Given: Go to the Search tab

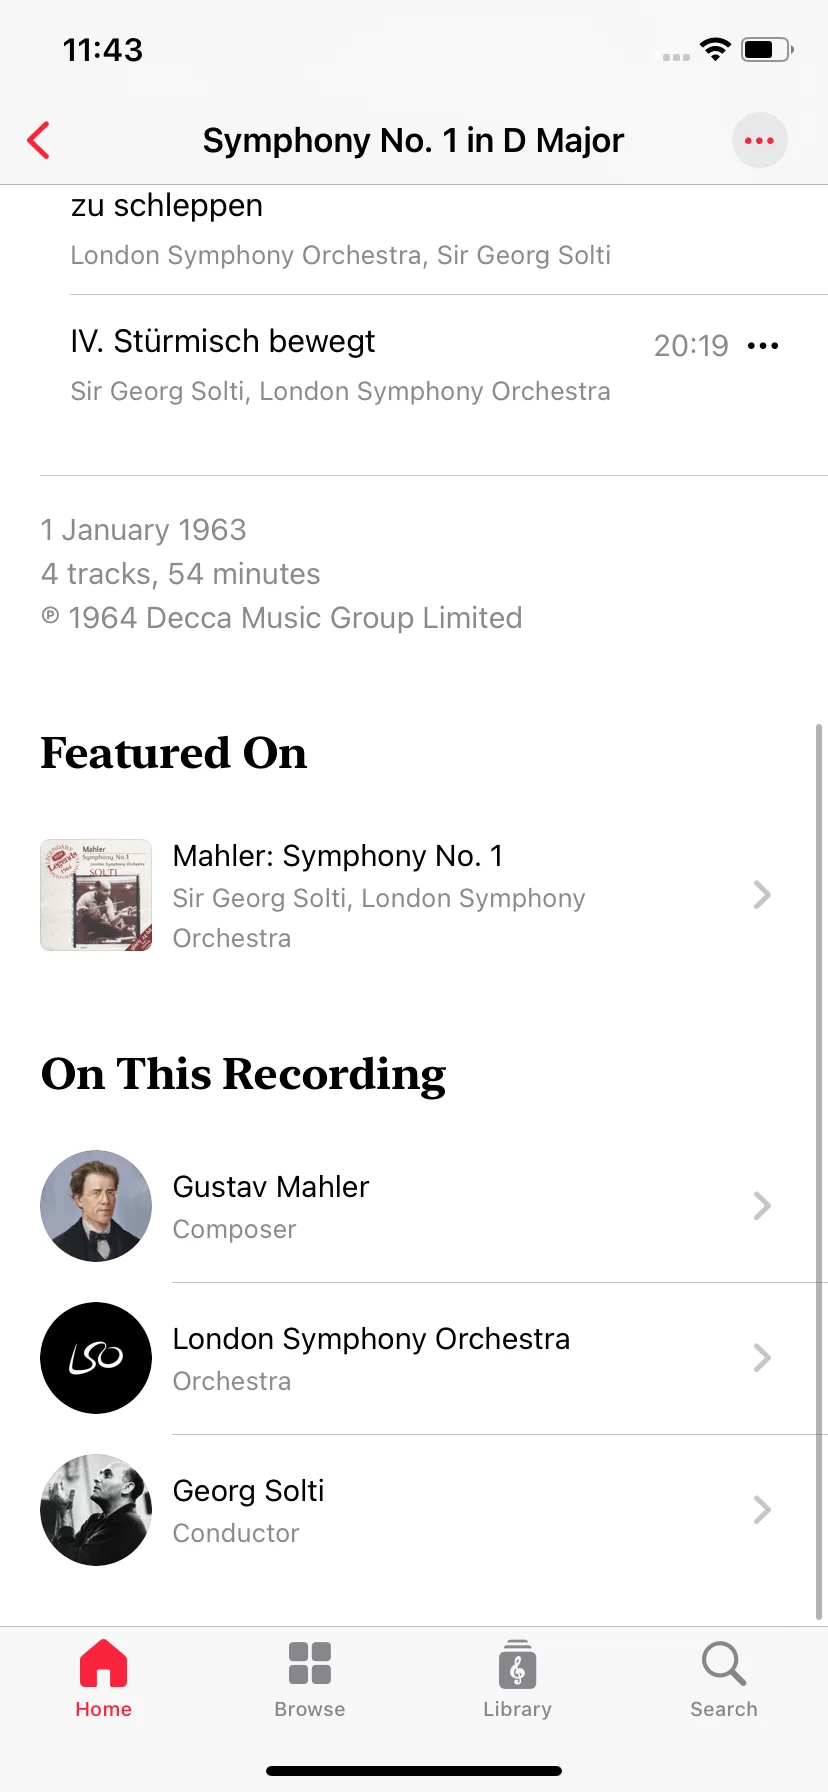Looking at the screenshot, I should coord(724,1679).
